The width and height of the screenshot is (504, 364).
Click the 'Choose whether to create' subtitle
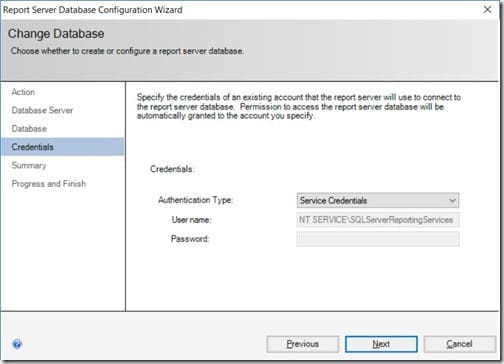point(127,51)
